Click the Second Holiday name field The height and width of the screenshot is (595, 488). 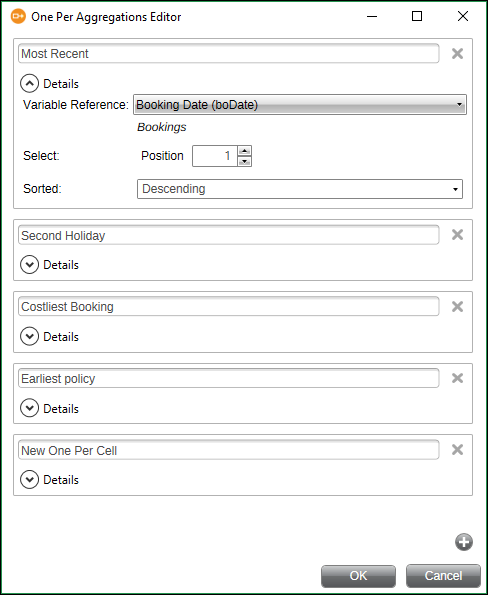[229, 235]
